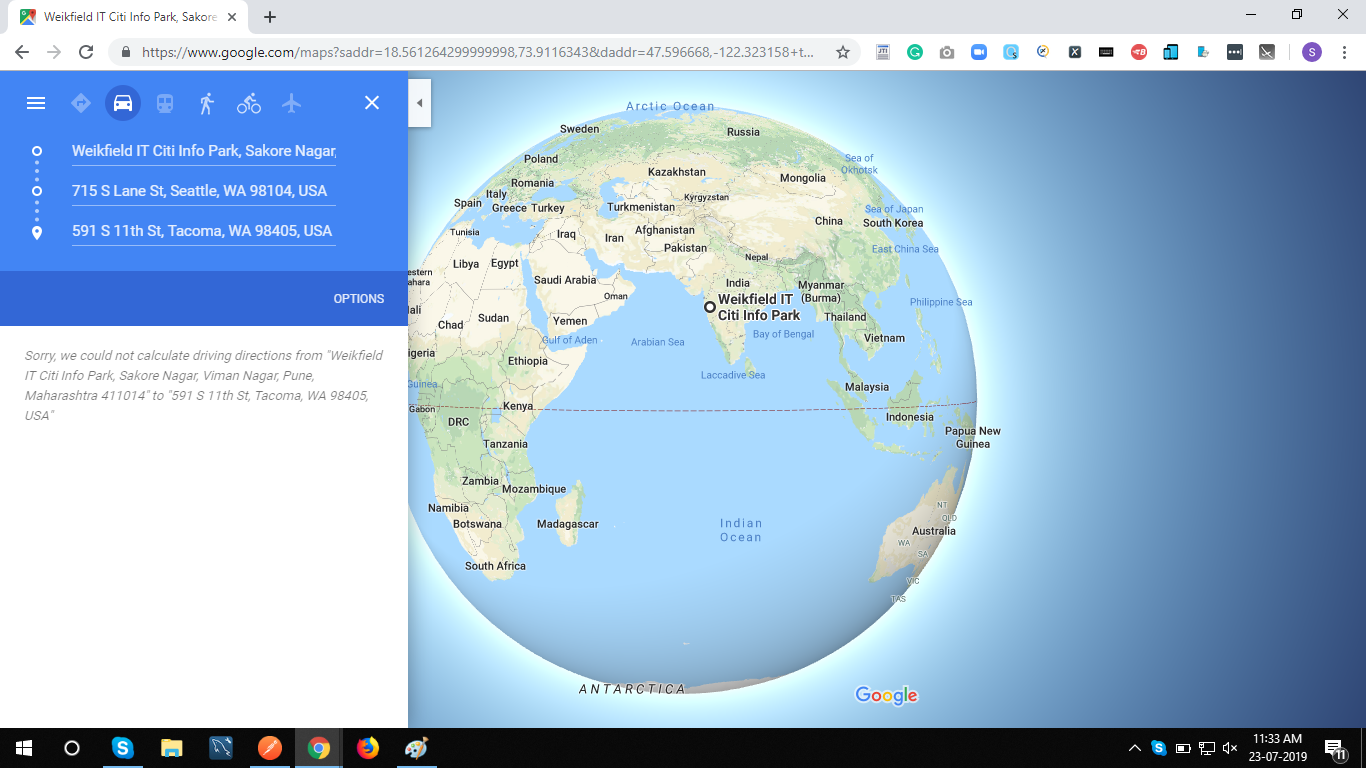Viewport: 1369px width, 770px height.
Task: Edit the Weikfield IT Citi Info Park origin field
Action: point(204,151)
